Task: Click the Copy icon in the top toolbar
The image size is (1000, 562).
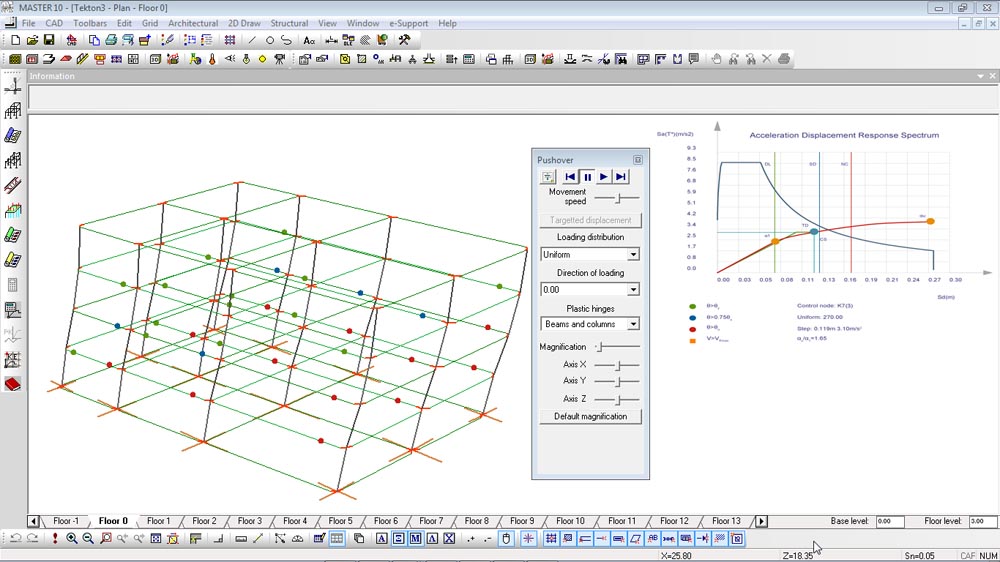Action: [94, 40]
